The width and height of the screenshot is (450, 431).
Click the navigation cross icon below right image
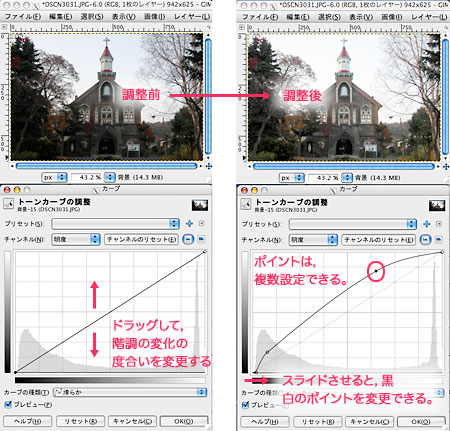446,166
